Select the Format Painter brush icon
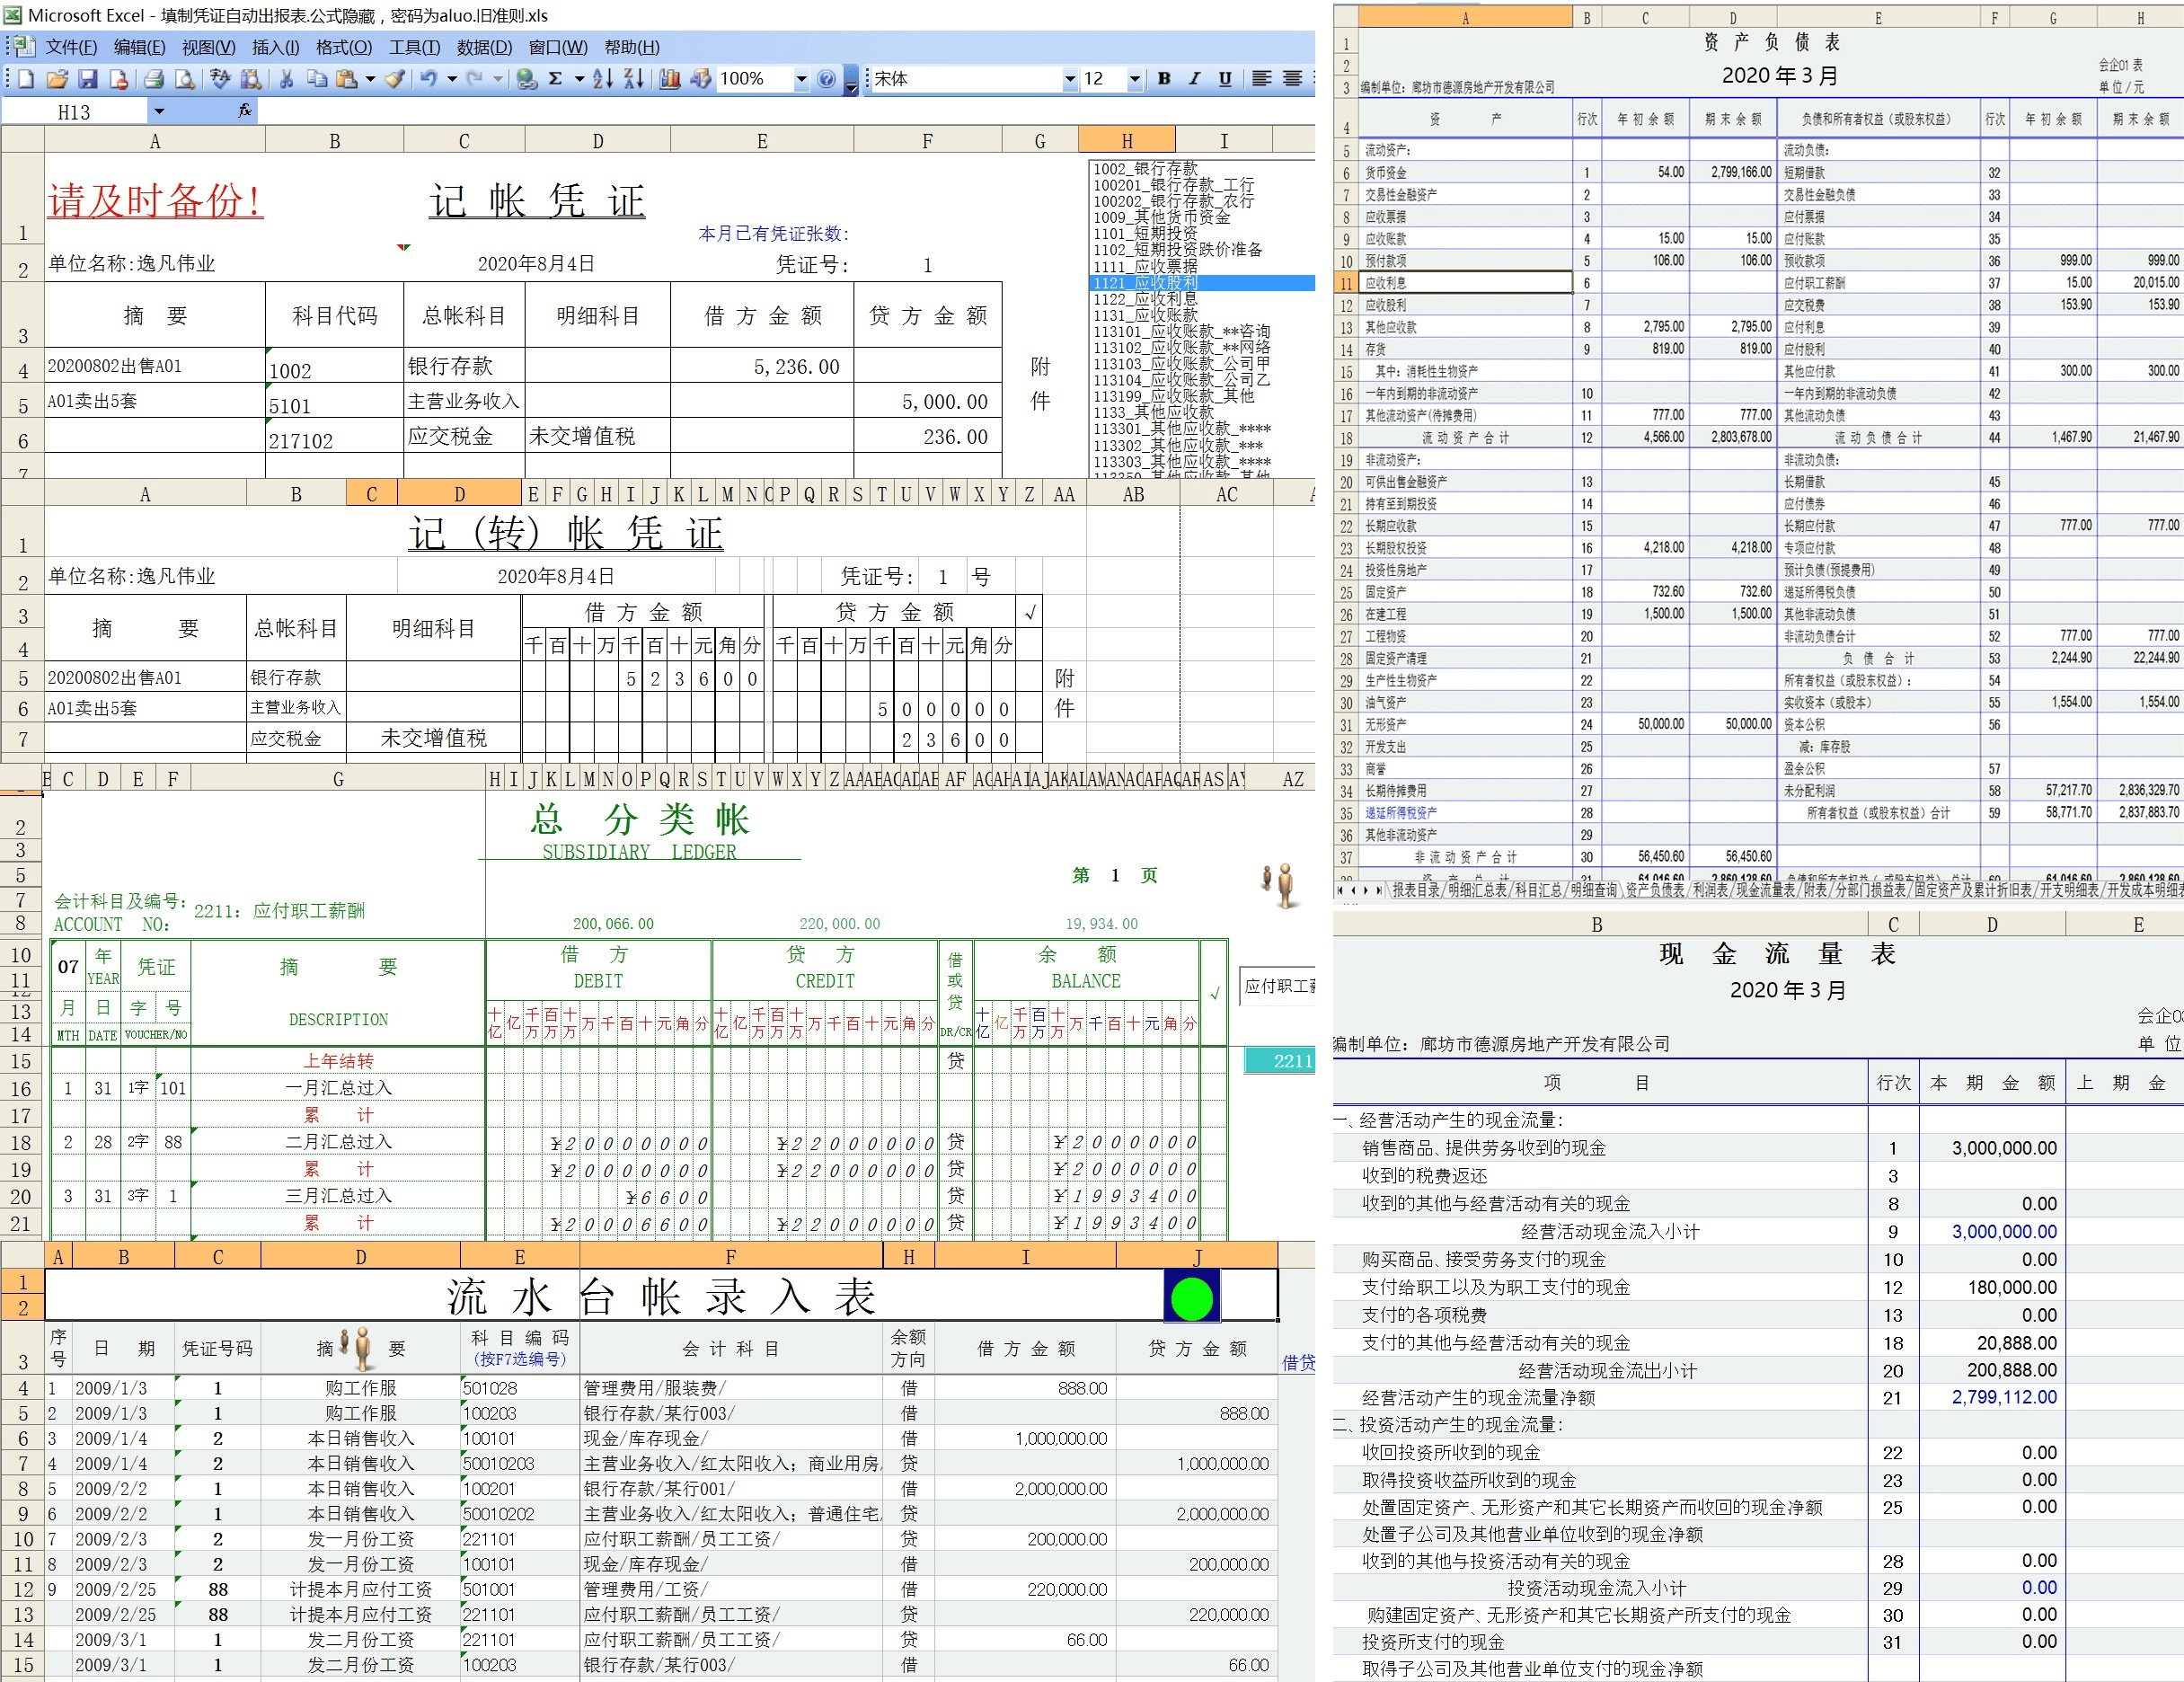The image size is (2184, 1682). (396, 79)
